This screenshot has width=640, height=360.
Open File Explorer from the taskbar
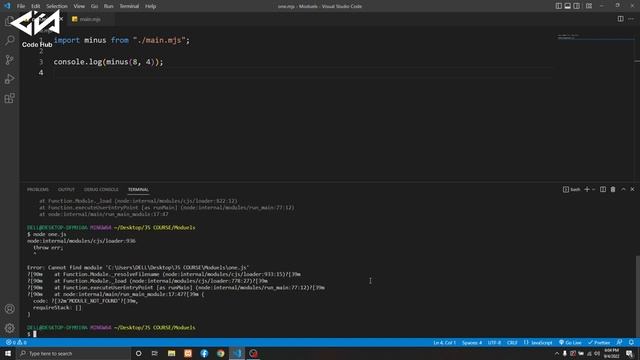[171, 353]
